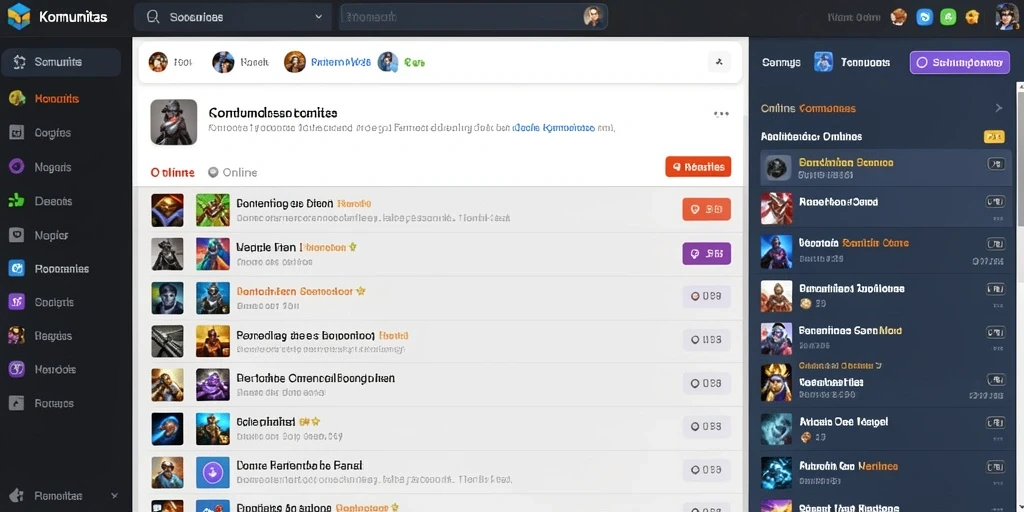Click the blue icon beside Tonnuoets
Viewport: 1024px width, 512px height.
[824, 62]
